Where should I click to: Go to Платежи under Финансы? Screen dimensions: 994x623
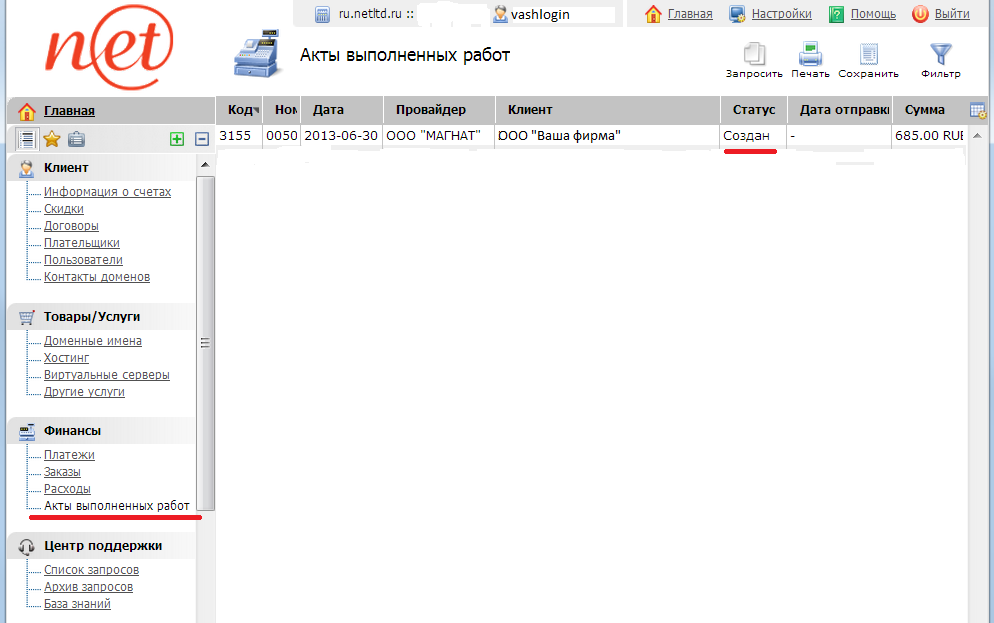(x=69, y=455)
